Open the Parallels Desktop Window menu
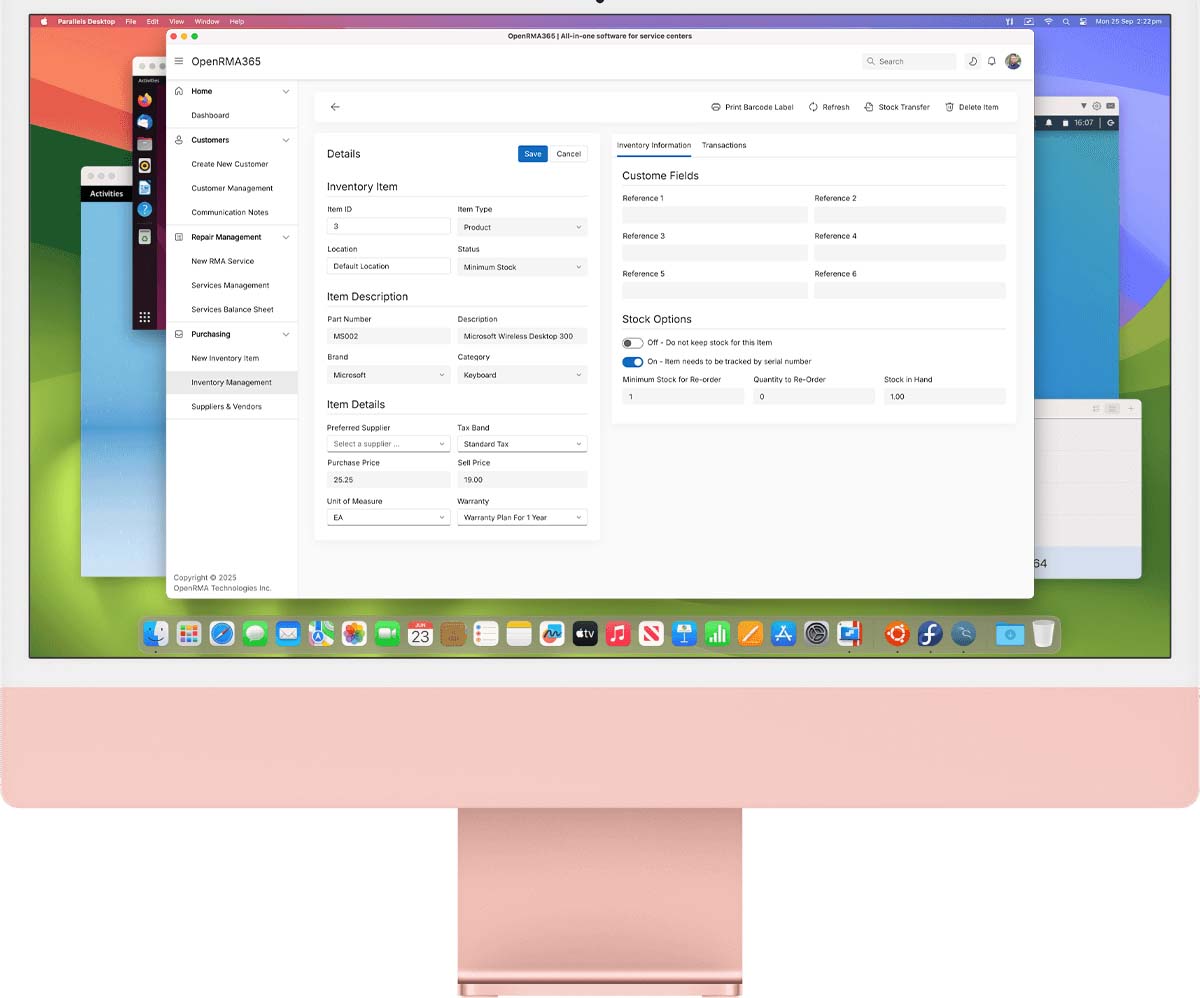Image resolution: width=1200 pixels, height=998 pixels. pos(207,21)
